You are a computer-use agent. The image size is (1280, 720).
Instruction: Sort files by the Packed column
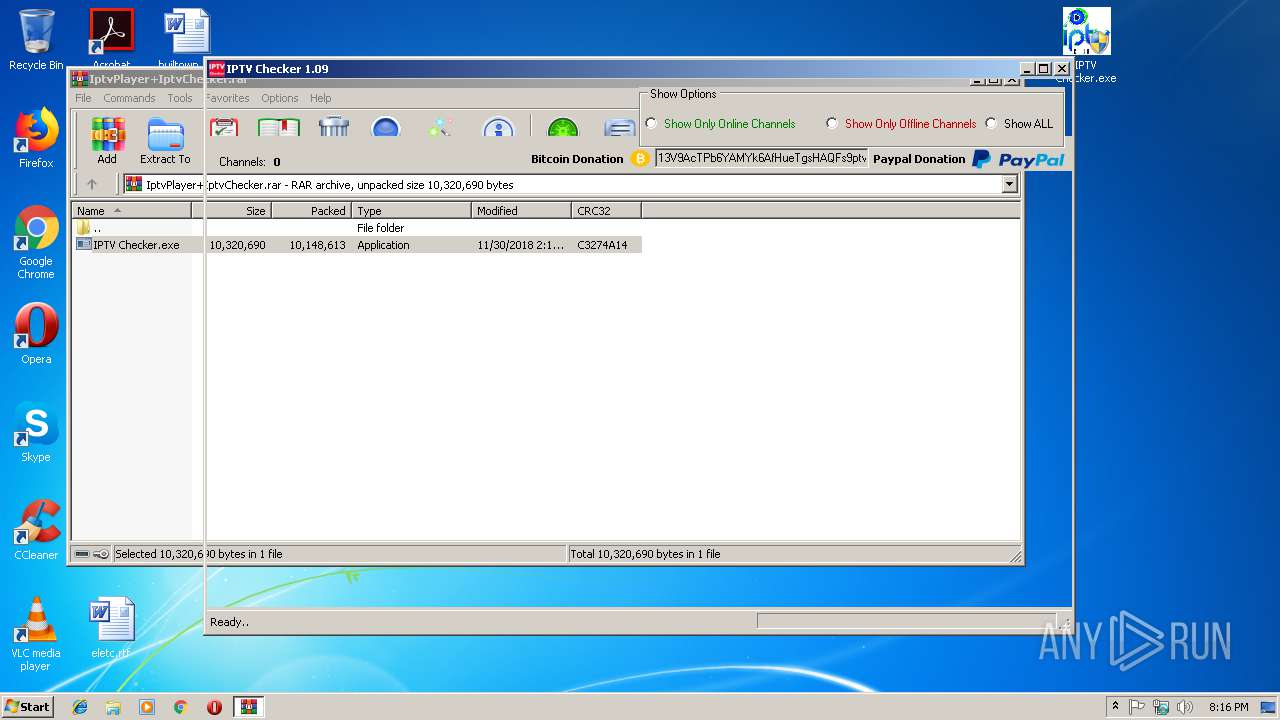pos(311,211)
